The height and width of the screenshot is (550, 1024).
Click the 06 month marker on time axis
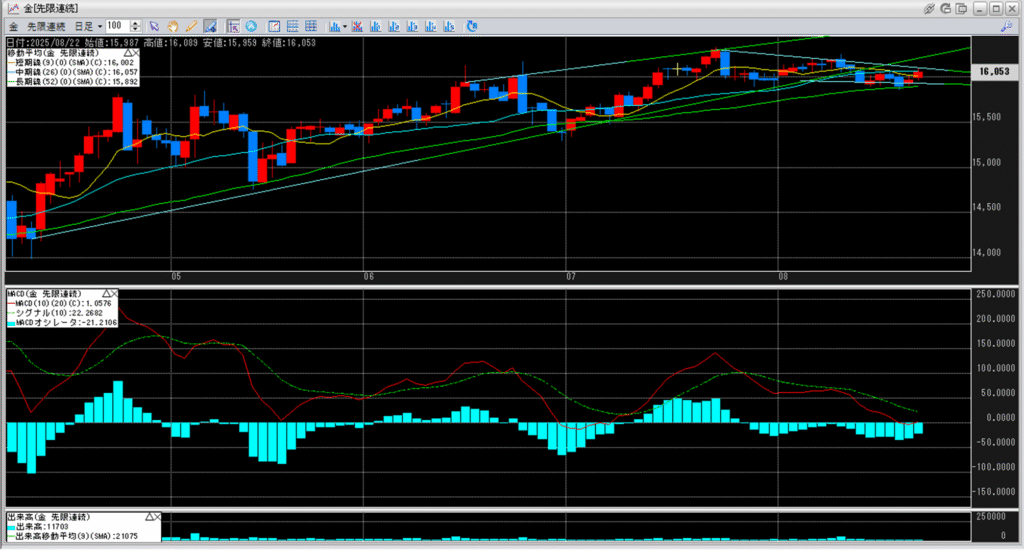pyautogui.click(x=369, y=276)
